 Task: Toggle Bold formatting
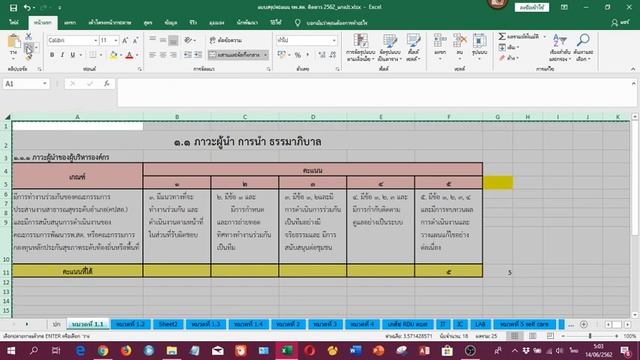point(52,55)
